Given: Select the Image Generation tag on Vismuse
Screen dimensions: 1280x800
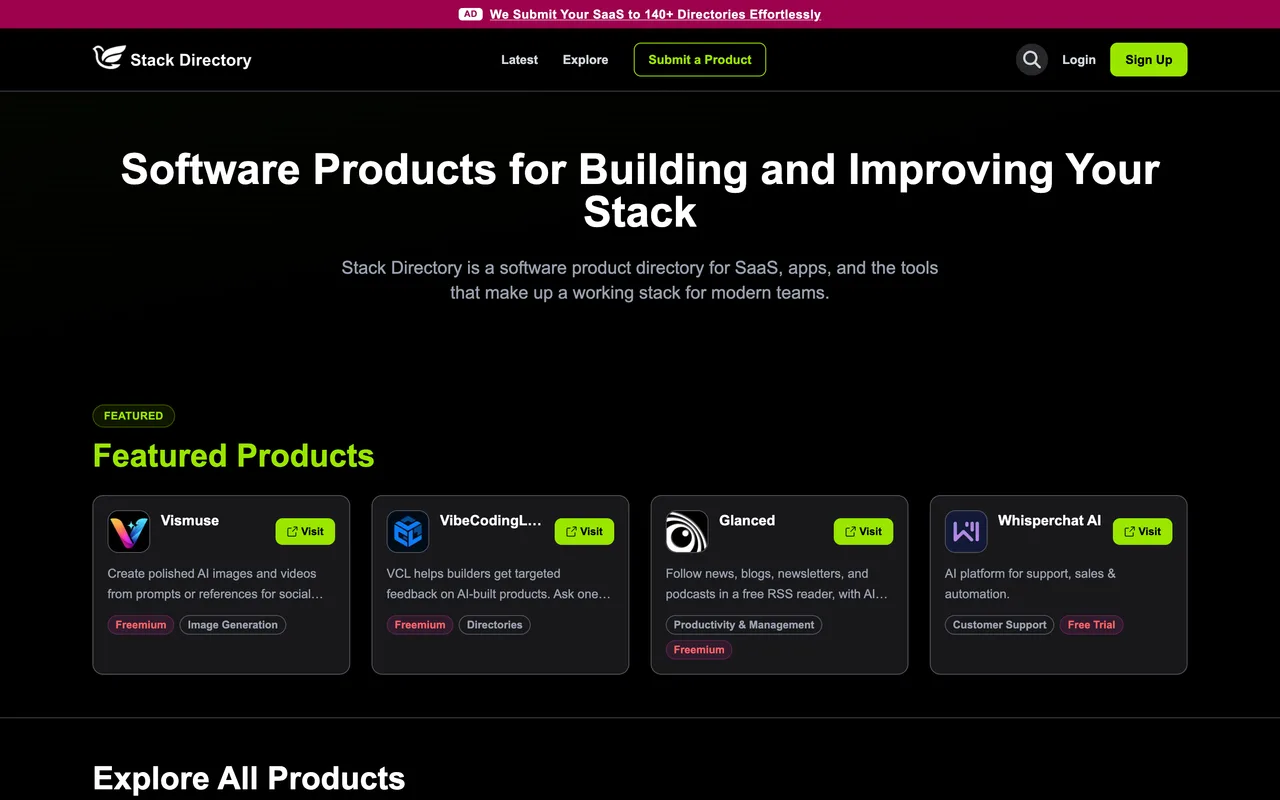Looking at the screenshot, I should (x=233, y=625).
